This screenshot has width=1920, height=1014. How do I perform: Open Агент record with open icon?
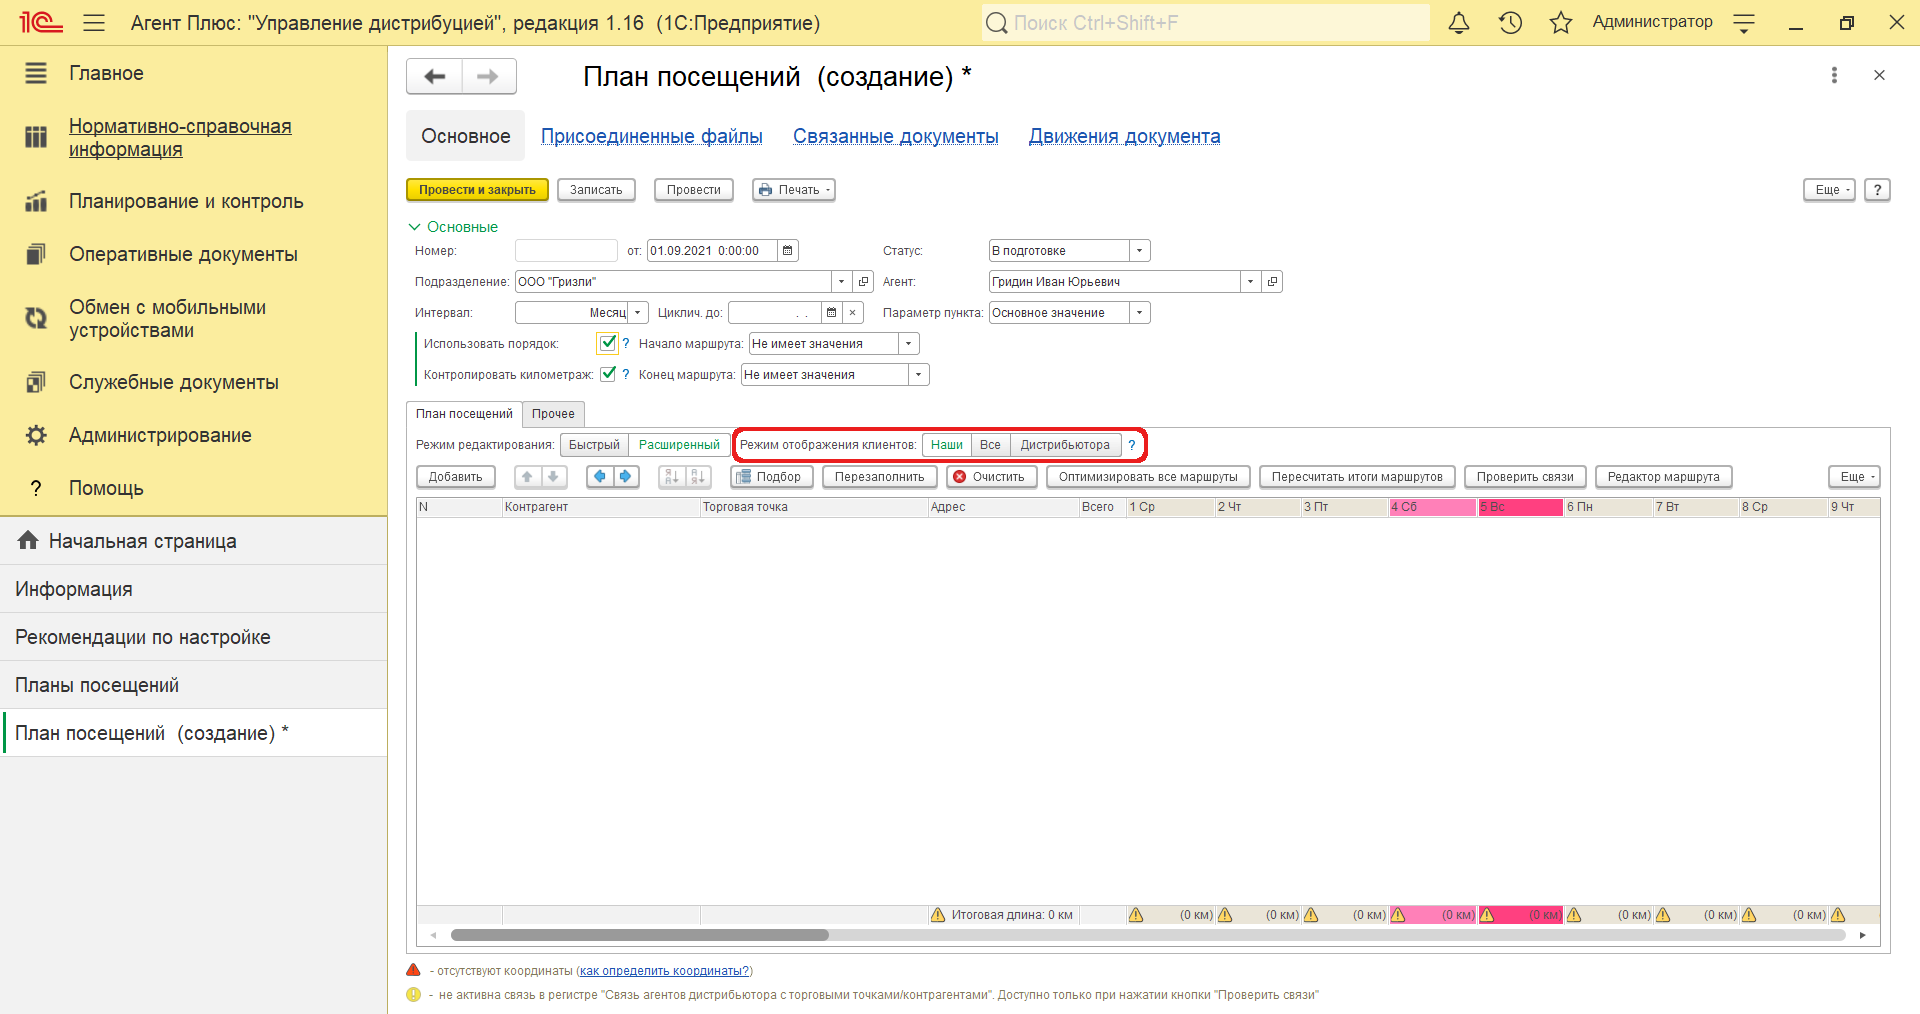tap(1272, 282)
